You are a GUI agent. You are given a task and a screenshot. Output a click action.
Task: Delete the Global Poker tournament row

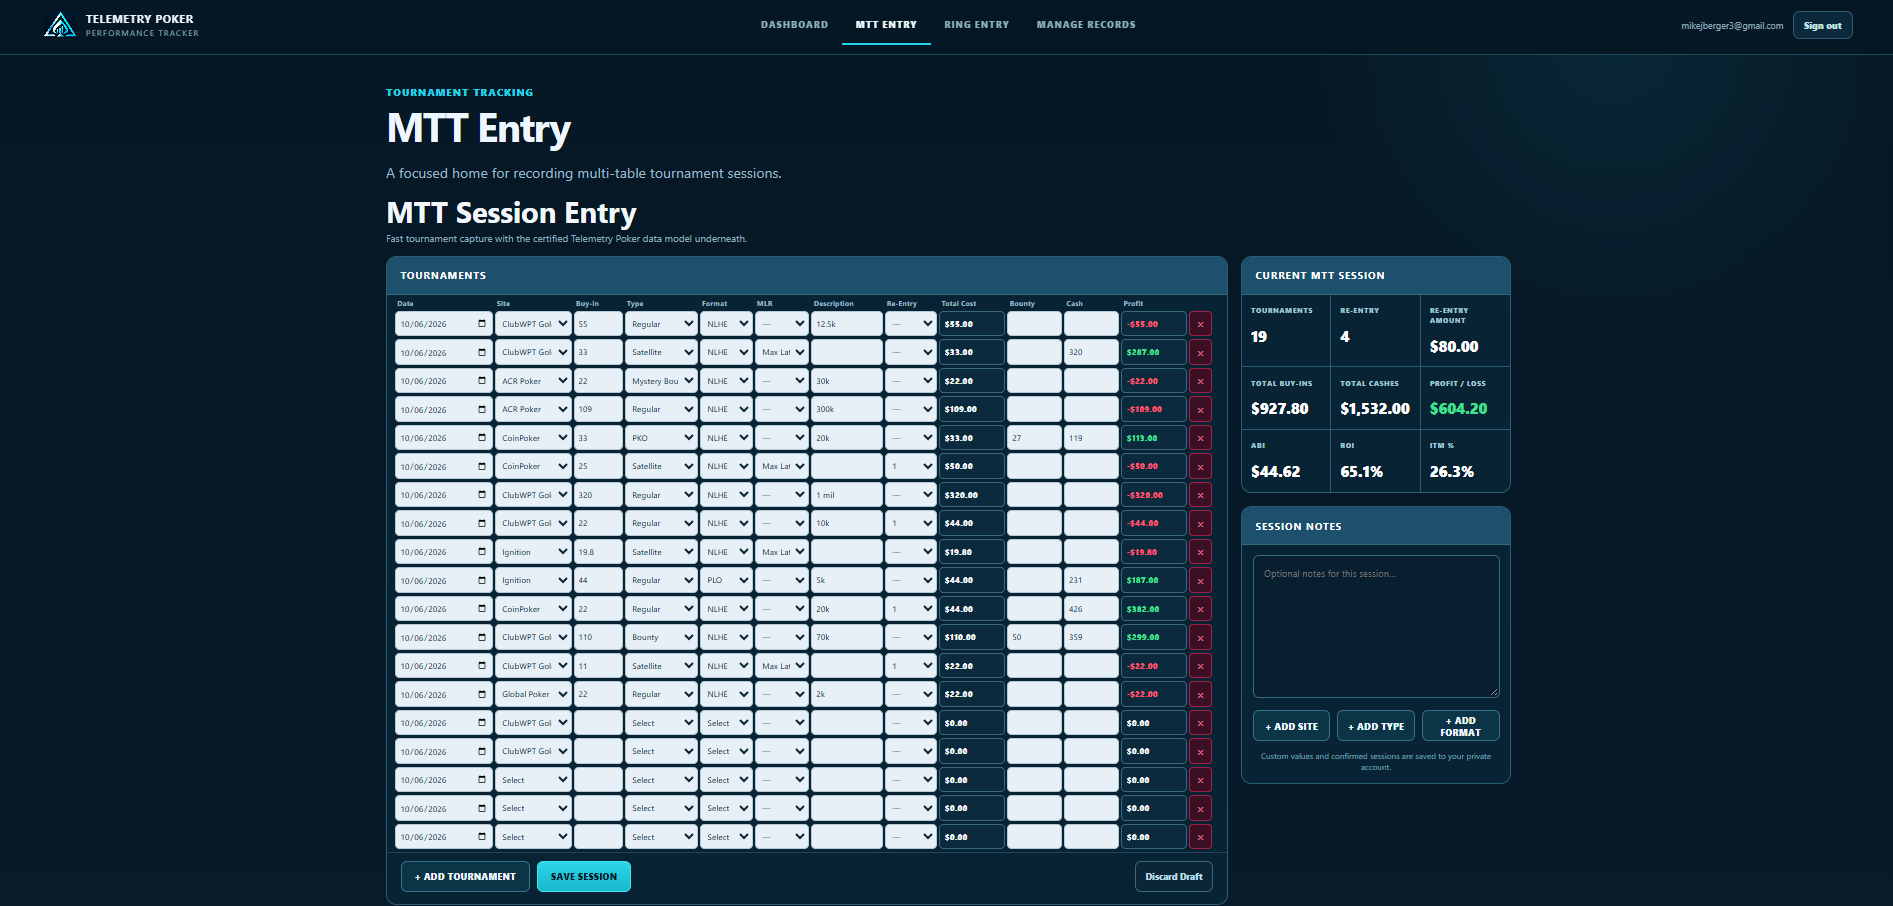pyautogui.click(x=1200, y=694)
